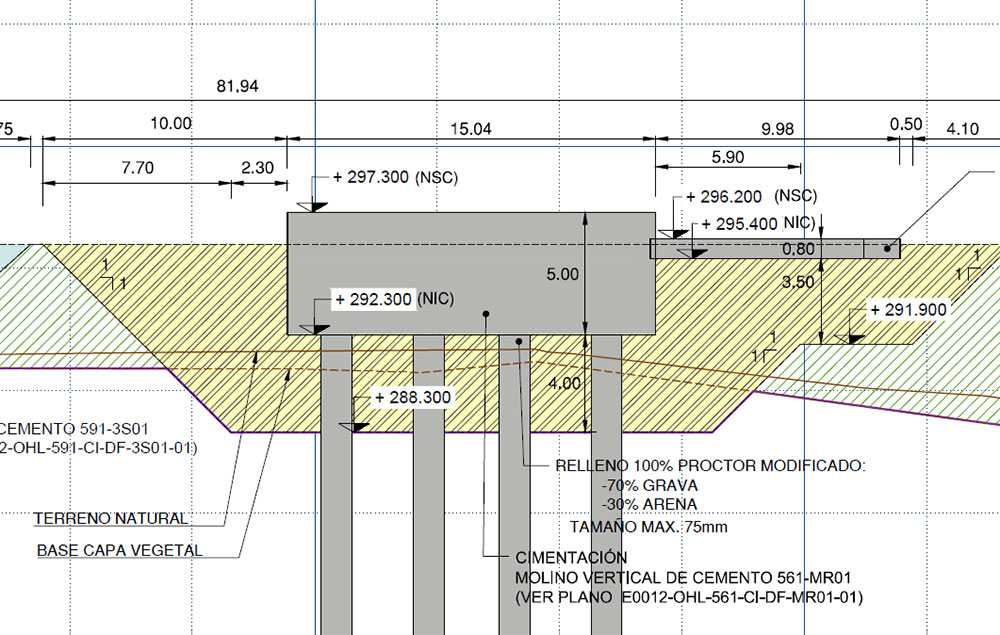Click the leader dot of the RELLENO callout

tap(519, 343)
